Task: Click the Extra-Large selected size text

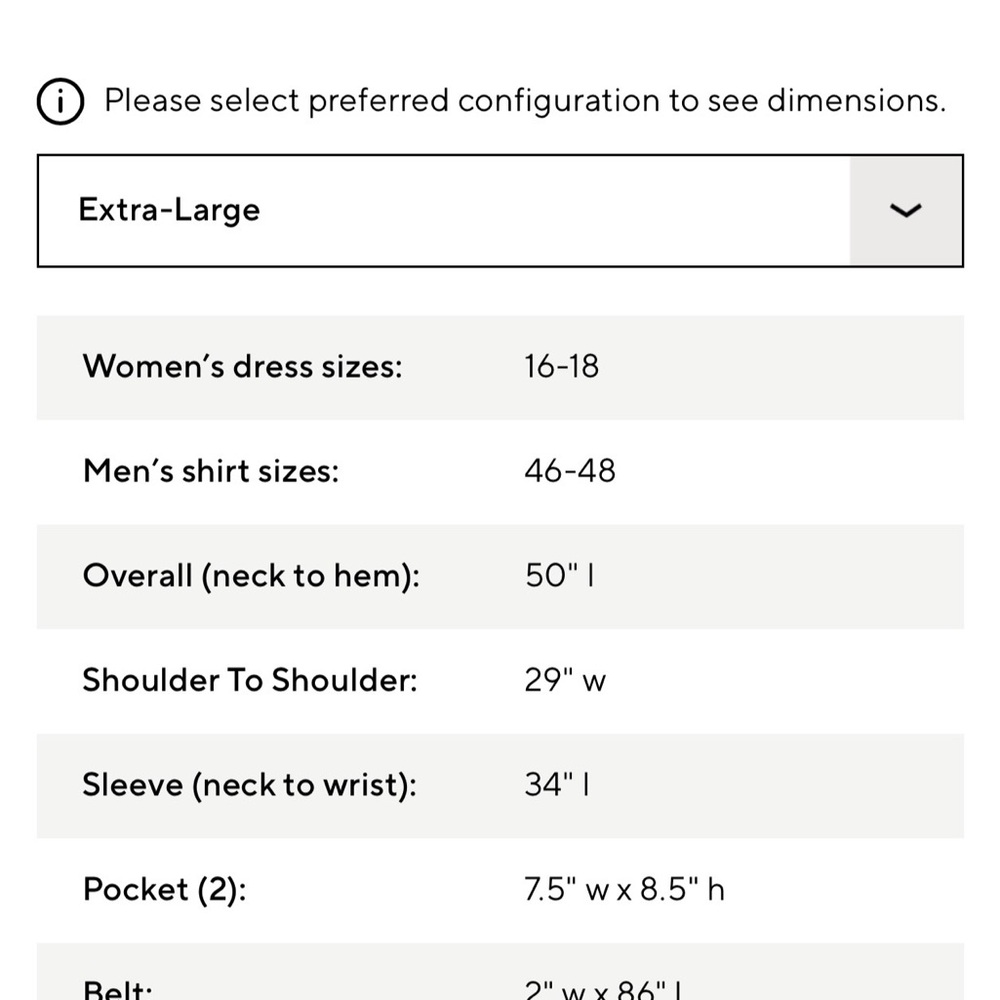Action: [x=169, y=210]
